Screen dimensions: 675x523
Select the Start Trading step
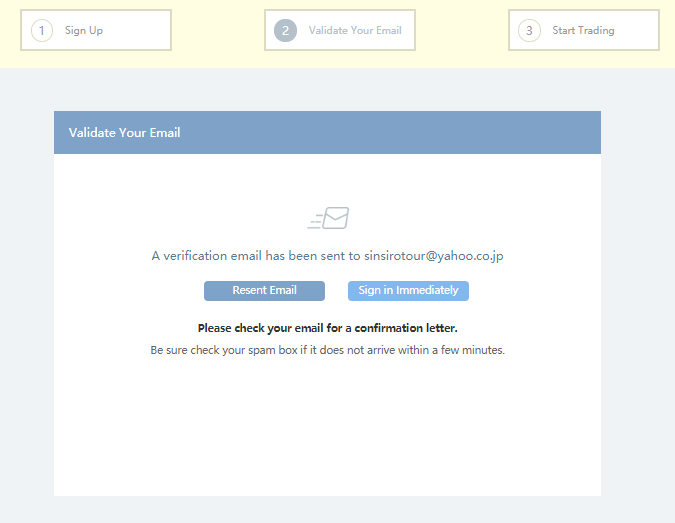(584, 30)
